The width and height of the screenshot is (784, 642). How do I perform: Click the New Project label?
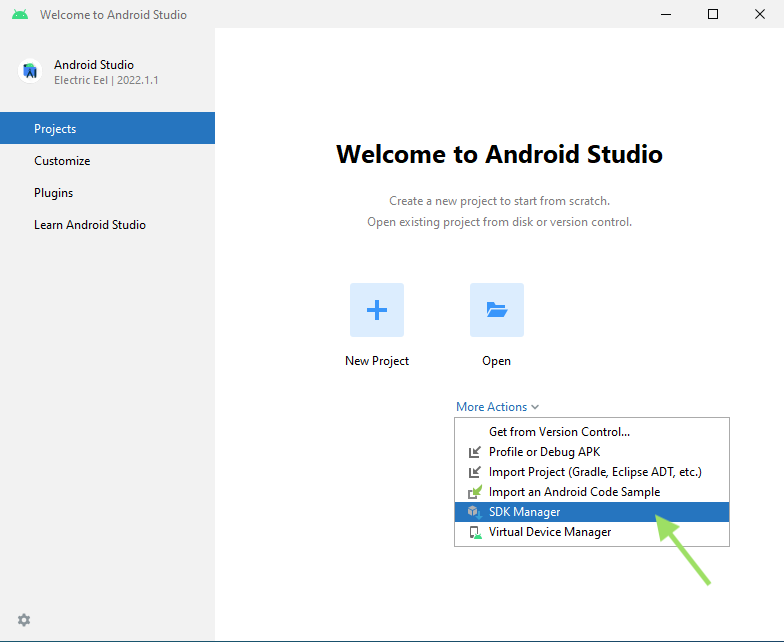click(376, 361)
